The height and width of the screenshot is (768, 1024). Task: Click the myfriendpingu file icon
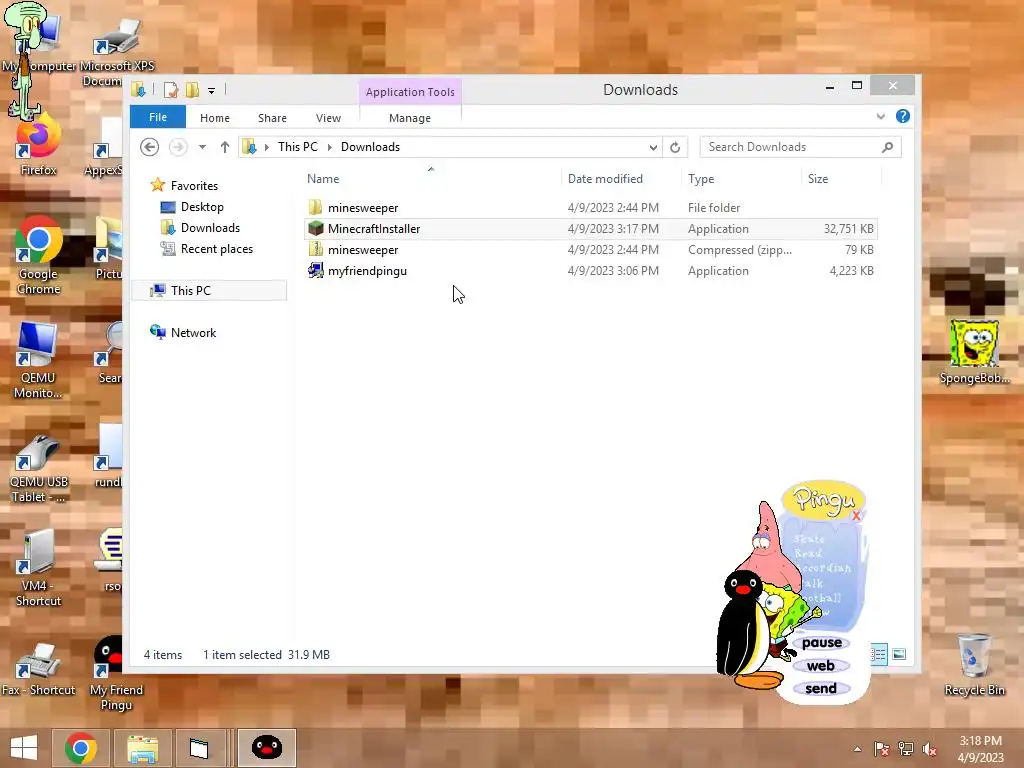click(x=315, y=270)
